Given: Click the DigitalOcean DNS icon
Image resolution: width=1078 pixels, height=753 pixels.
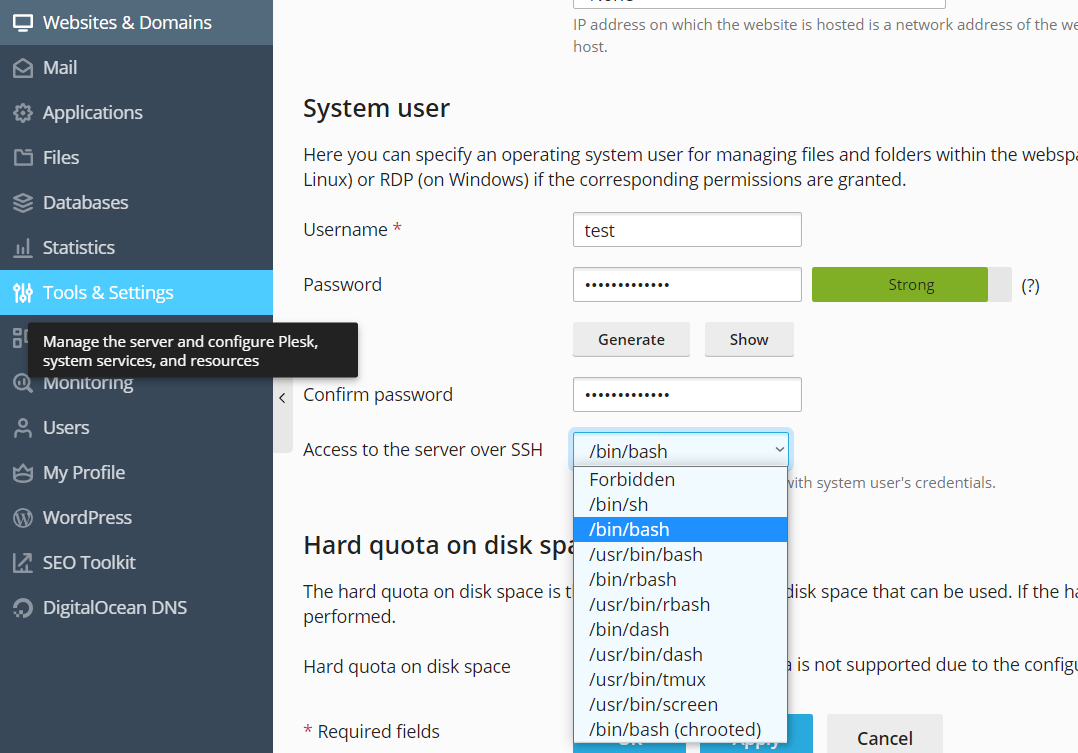Looking at the screenshot, I should 22,608.
